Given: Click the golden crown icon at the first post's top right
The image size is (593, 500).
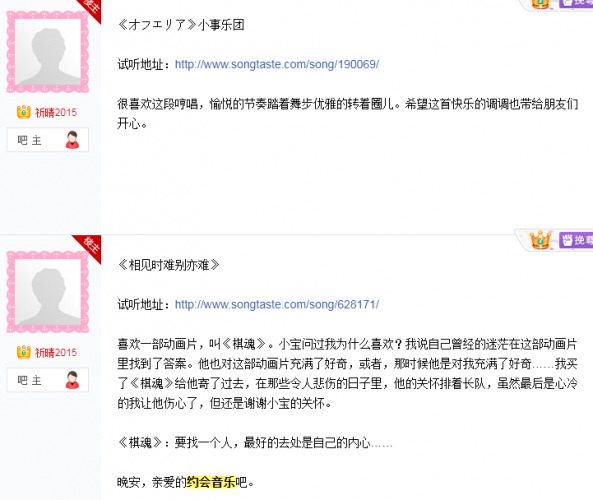Looking at the screenshot, I should (x=540, y=4).
